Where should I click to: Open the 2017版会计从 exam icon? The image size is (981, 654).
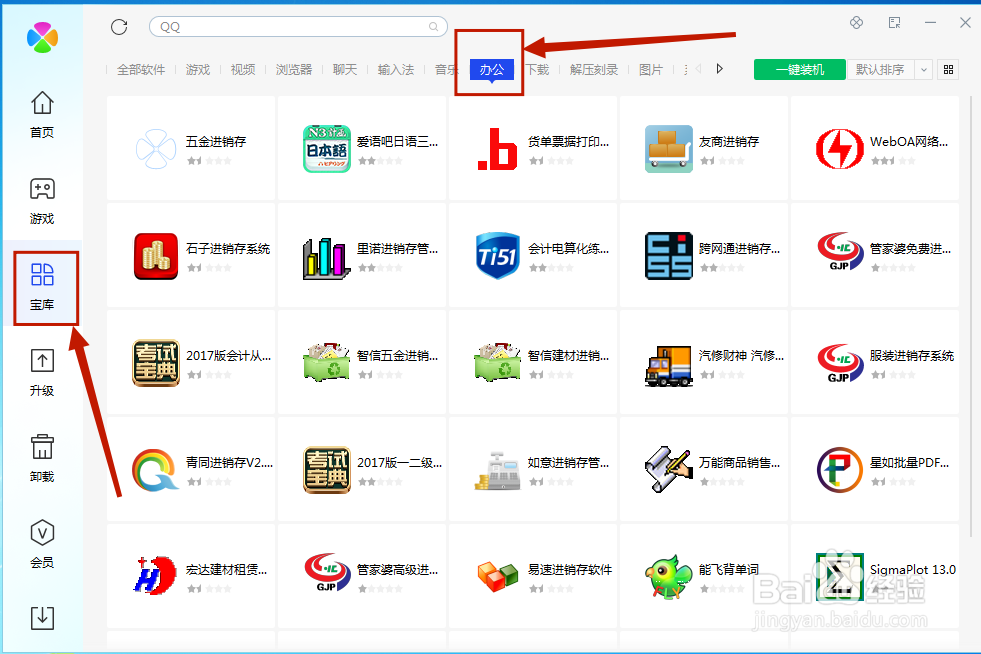(x=156, y=363)
